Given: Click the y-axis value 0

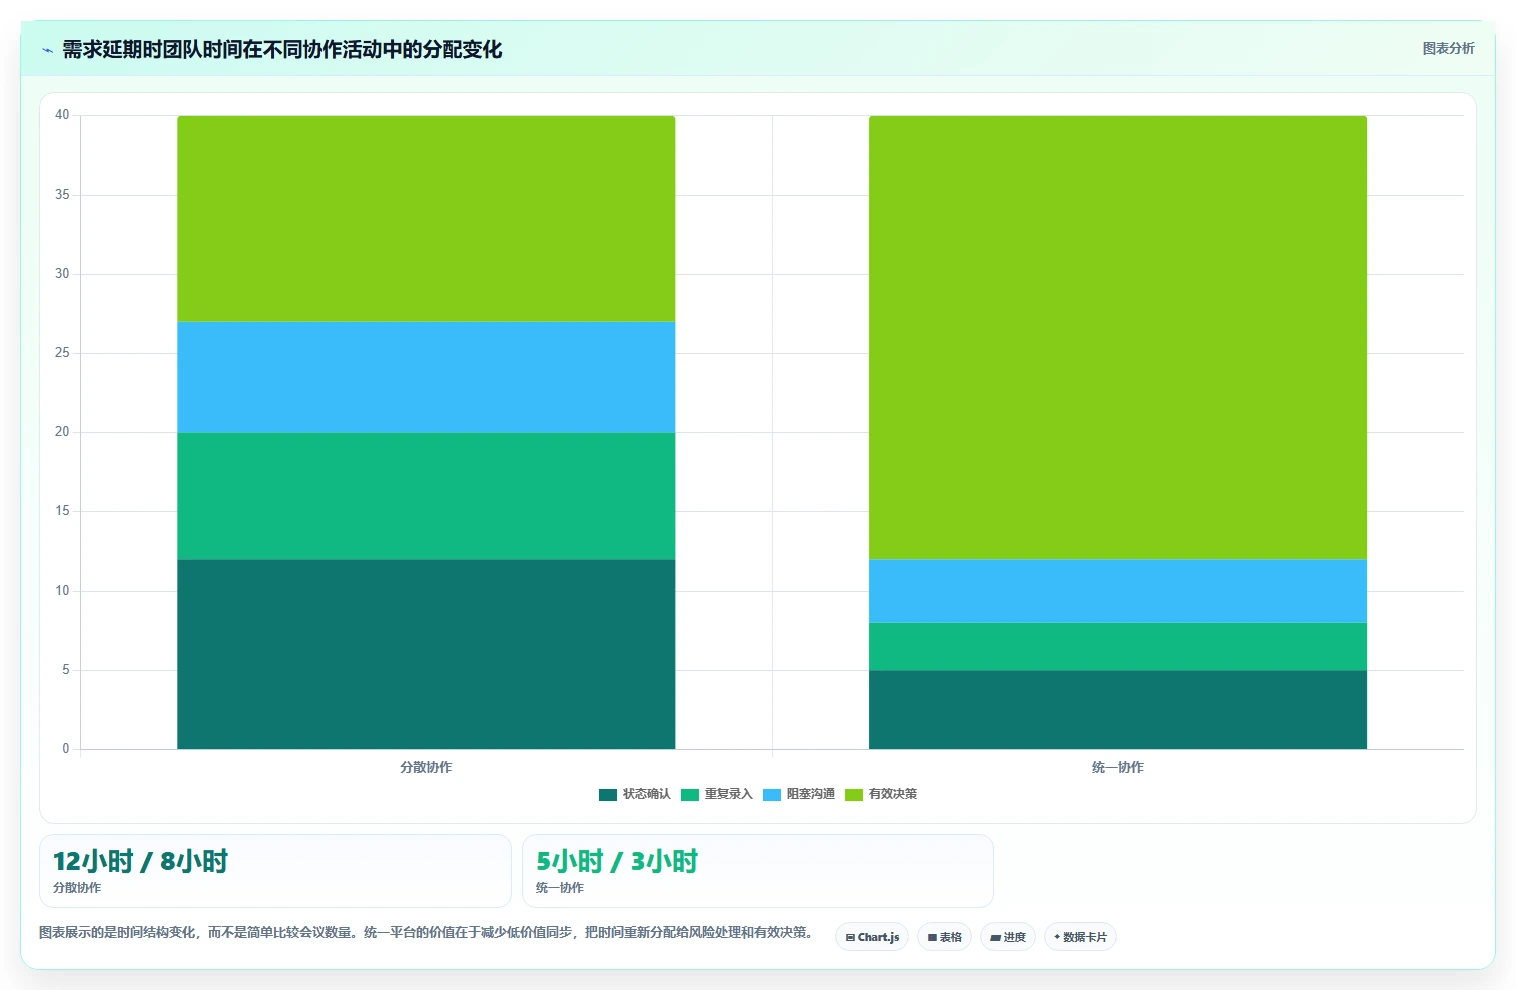Looking at the screenshot, I should click(66, 748).
